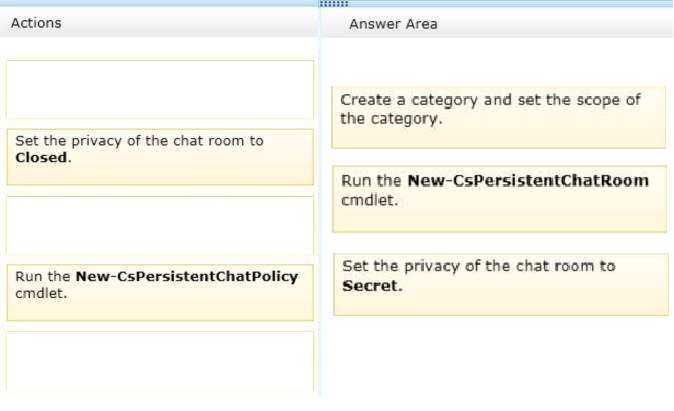Select the New-CsPersistentChatPolicy cmdlet action

point(160,292)
